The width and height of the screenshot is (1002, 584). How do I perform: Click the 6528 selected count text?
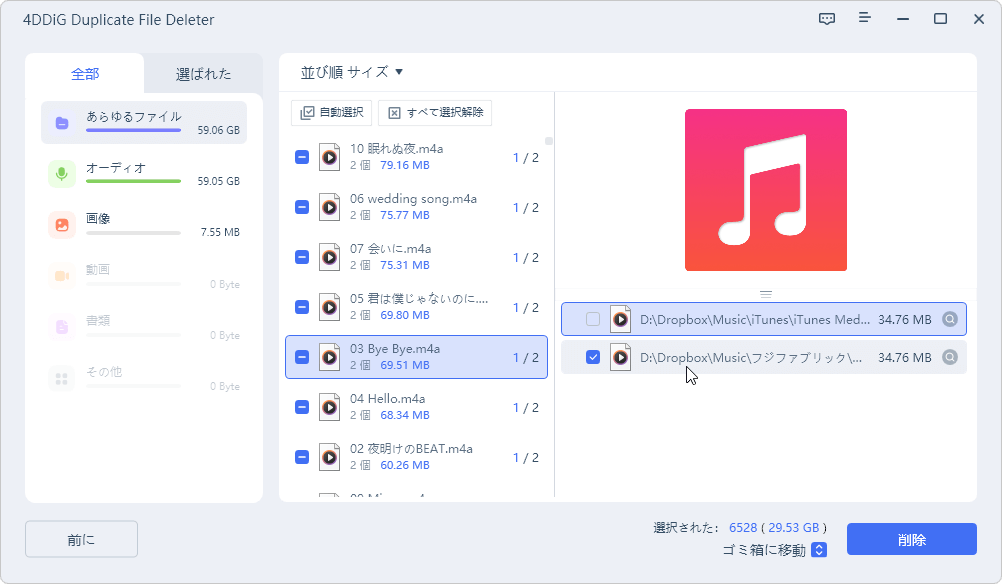pos(743,528)
